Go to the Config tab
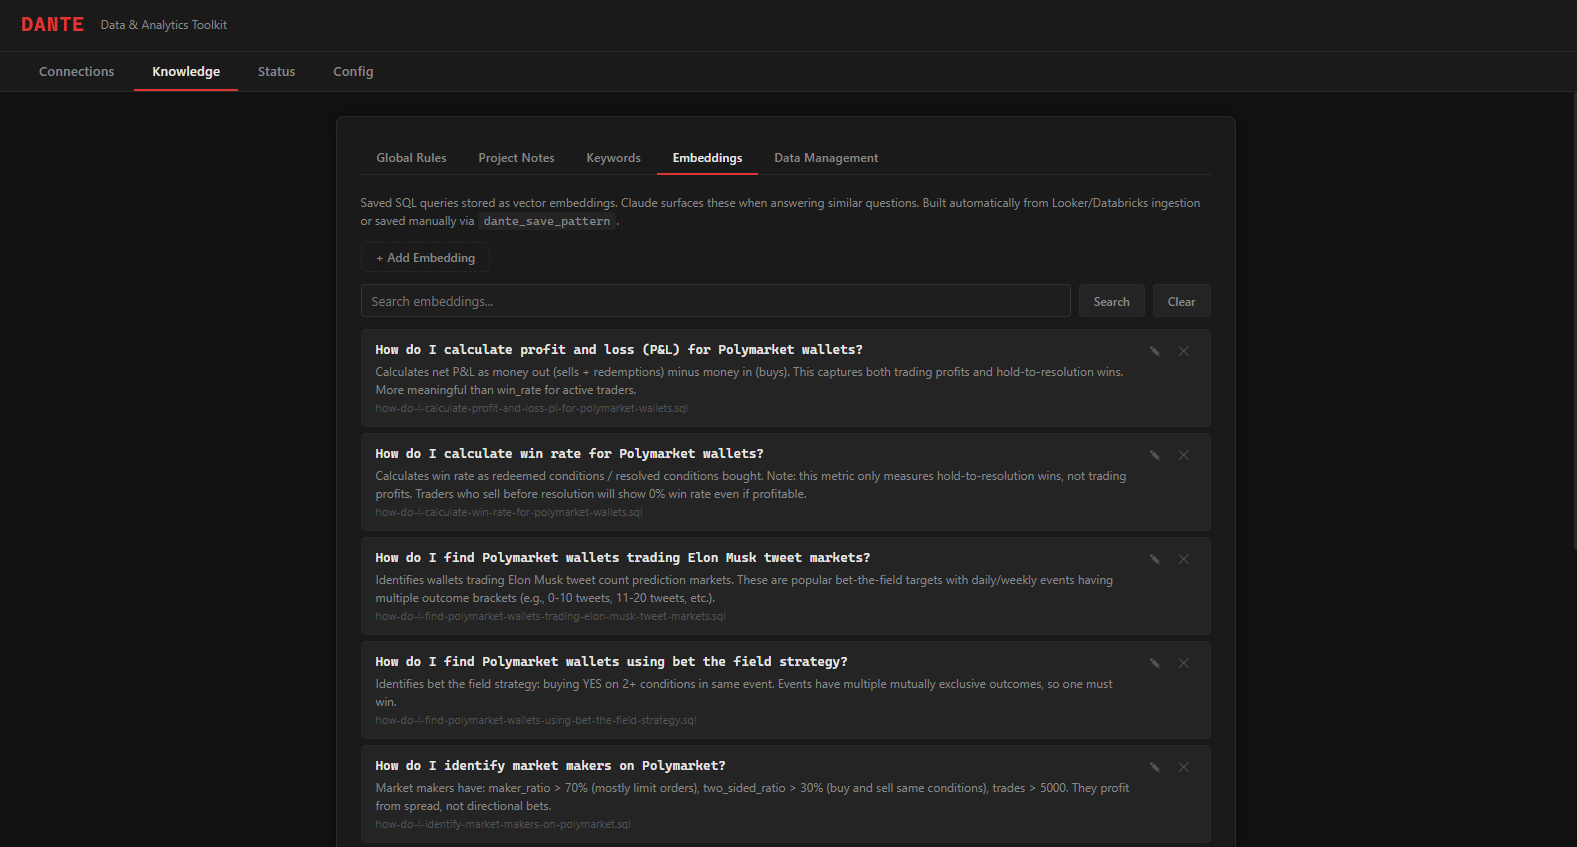 [353, 72]
